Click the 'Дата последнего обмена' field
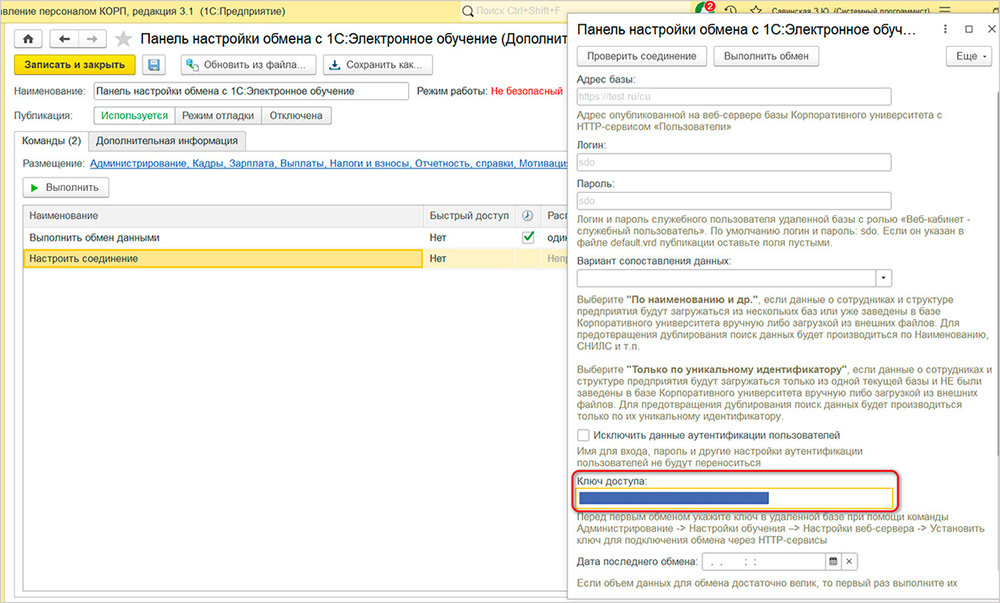 tap(763, 562)
